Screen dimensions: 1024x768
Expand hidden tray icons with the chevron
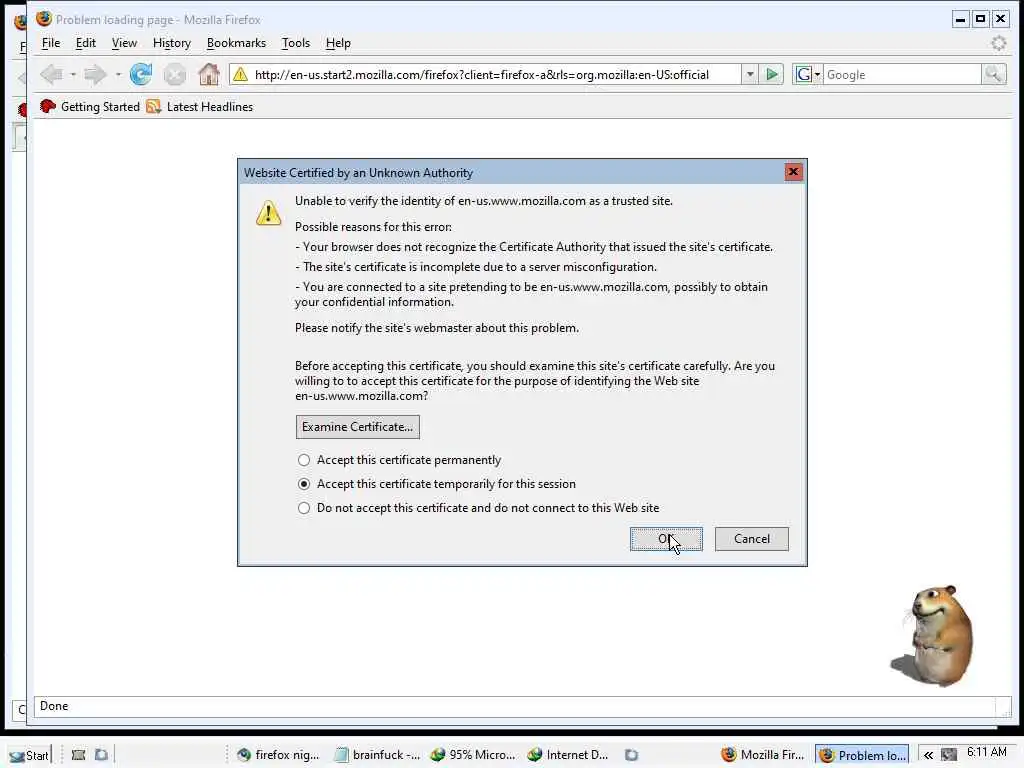point(928,755)
